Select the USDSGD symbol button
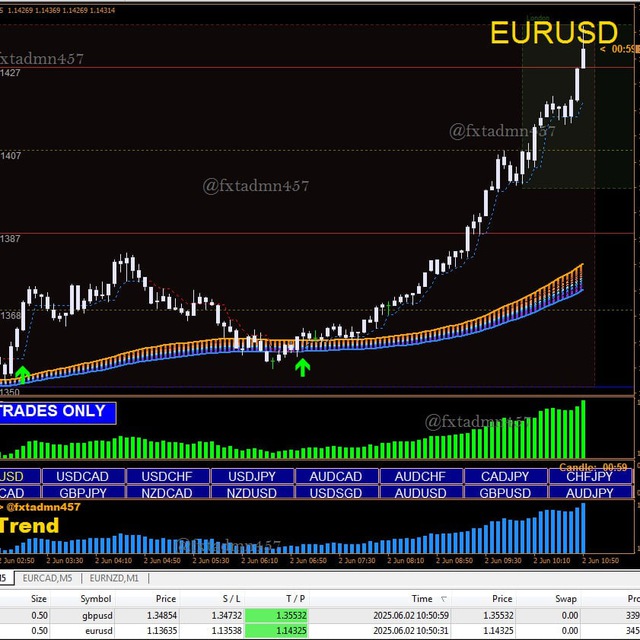The width and height of the screenshot is (640, 640). tap(336, 493)
